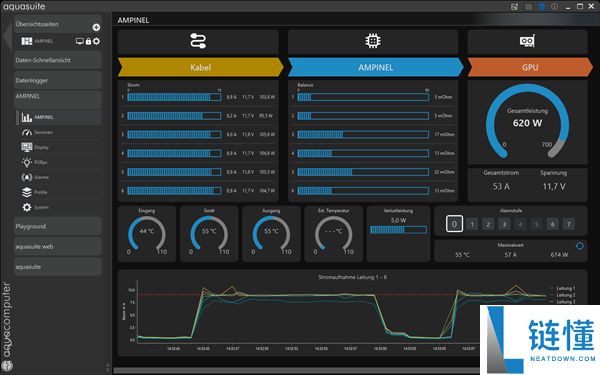Click the Verlustleistung 5,0 W bar
The height and width of the screenshot is (375, 600).
point(398,230)
